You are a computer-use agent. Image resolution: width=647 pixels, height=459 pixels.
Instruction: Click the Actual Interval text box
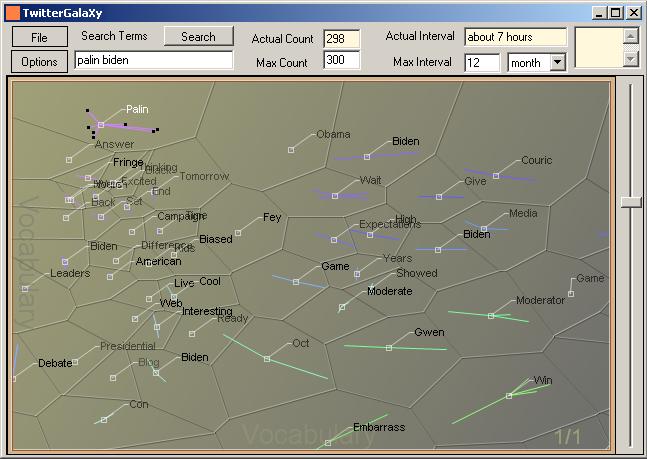pos(515,37)
